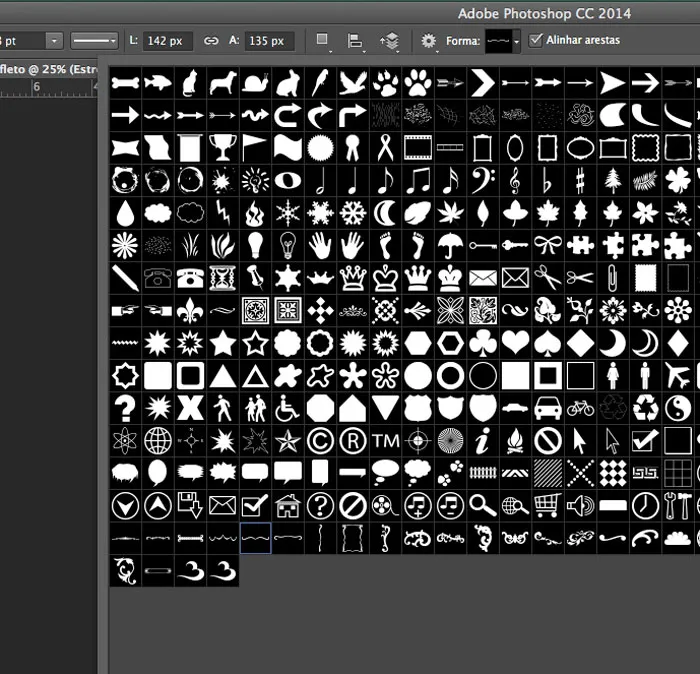700x674 pixels.
Task: Select the hourglass shape
Action: [223, 278]
